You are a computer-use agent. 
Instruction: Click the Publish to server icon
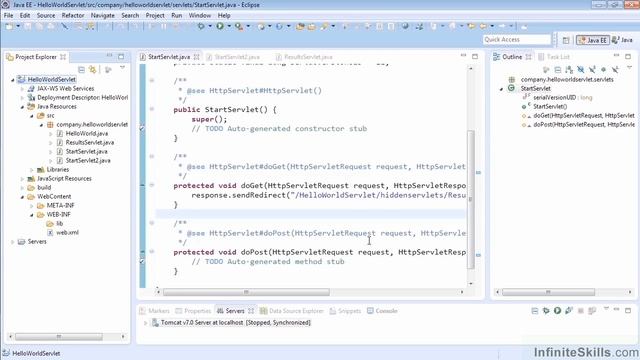pyautogui.click(x=592, y=311)
